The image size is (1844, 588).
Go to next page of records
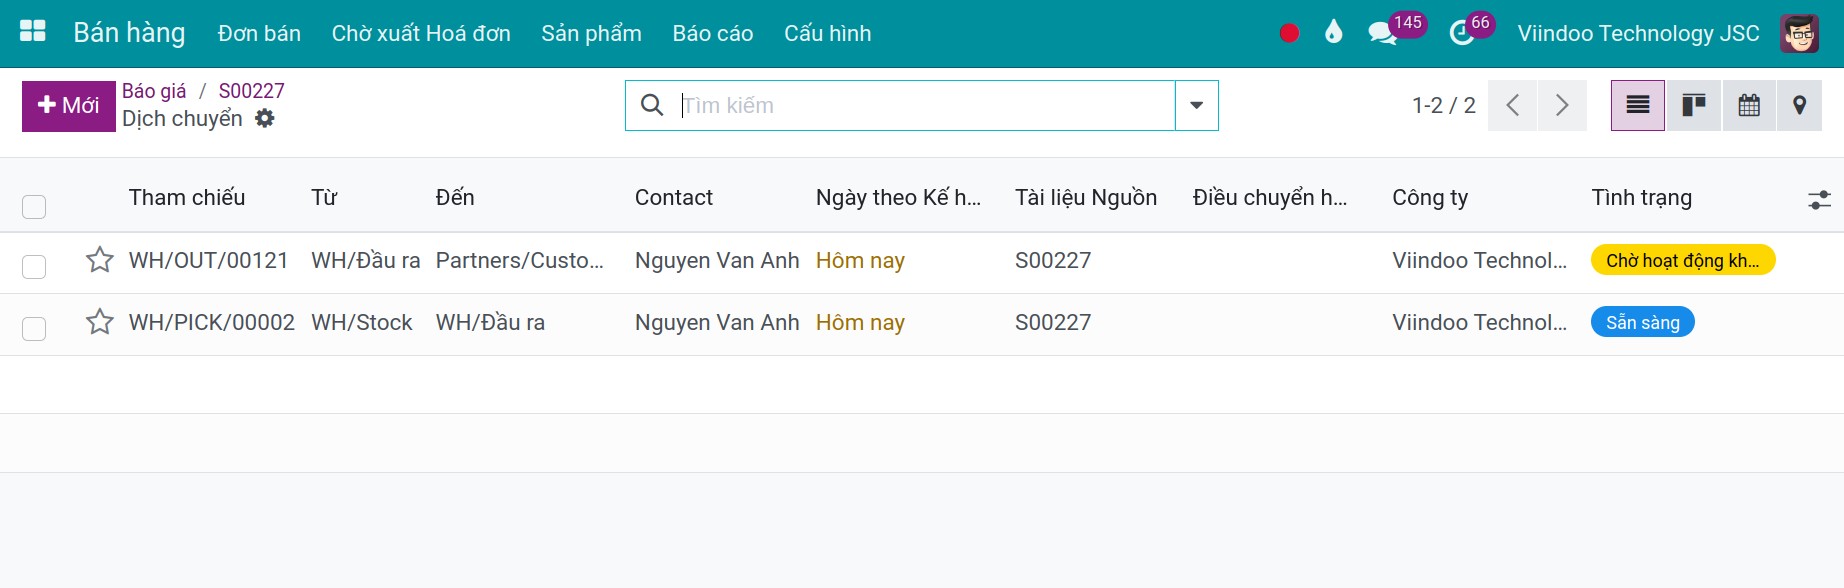[x=1562, y=105]
